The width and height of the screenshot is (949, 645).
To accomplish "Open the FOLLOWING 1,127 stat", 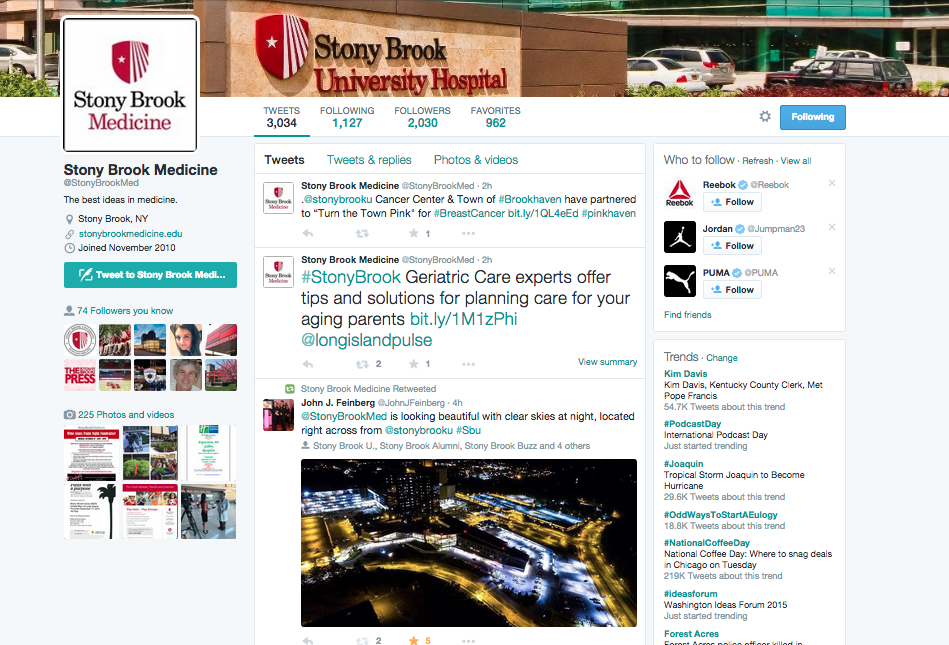I will click(x=347, y=117).
